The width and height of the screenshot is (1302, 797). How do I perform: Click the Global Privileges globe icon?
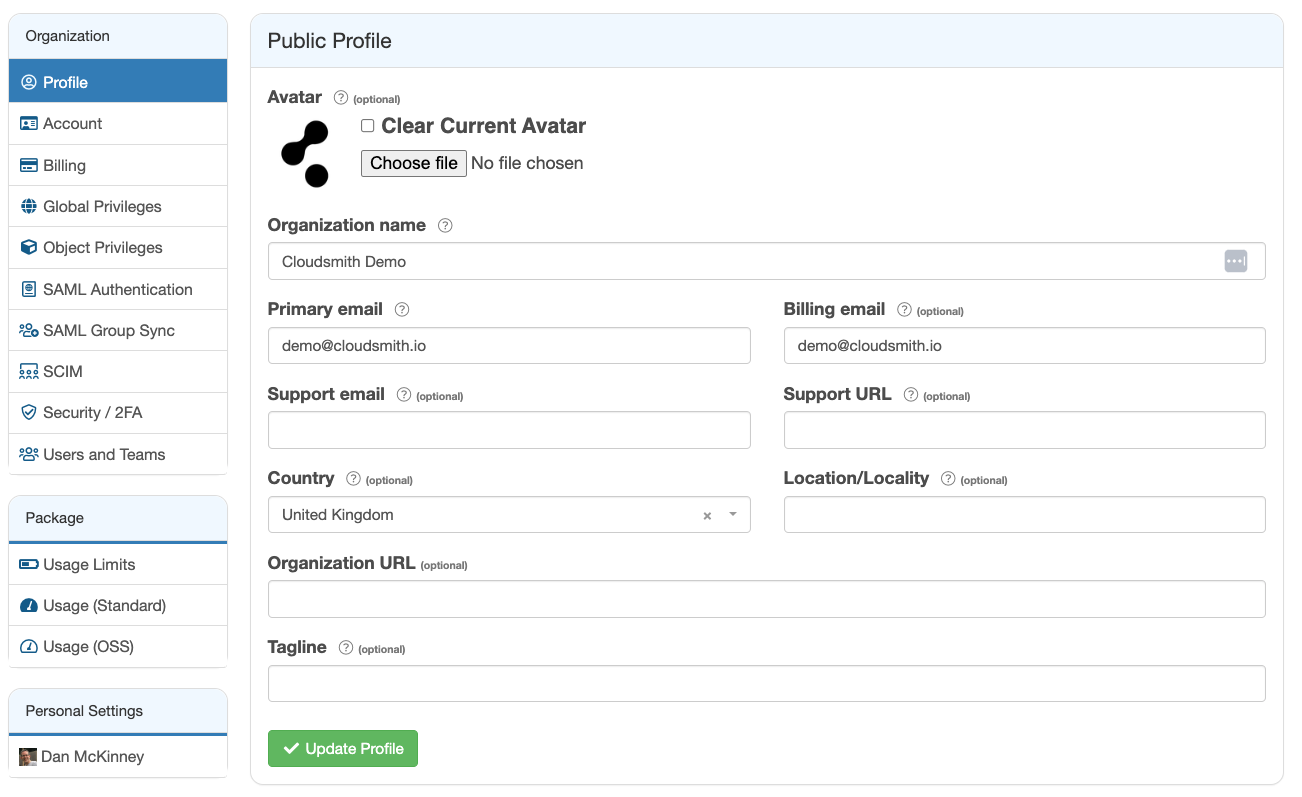point(28,207)
